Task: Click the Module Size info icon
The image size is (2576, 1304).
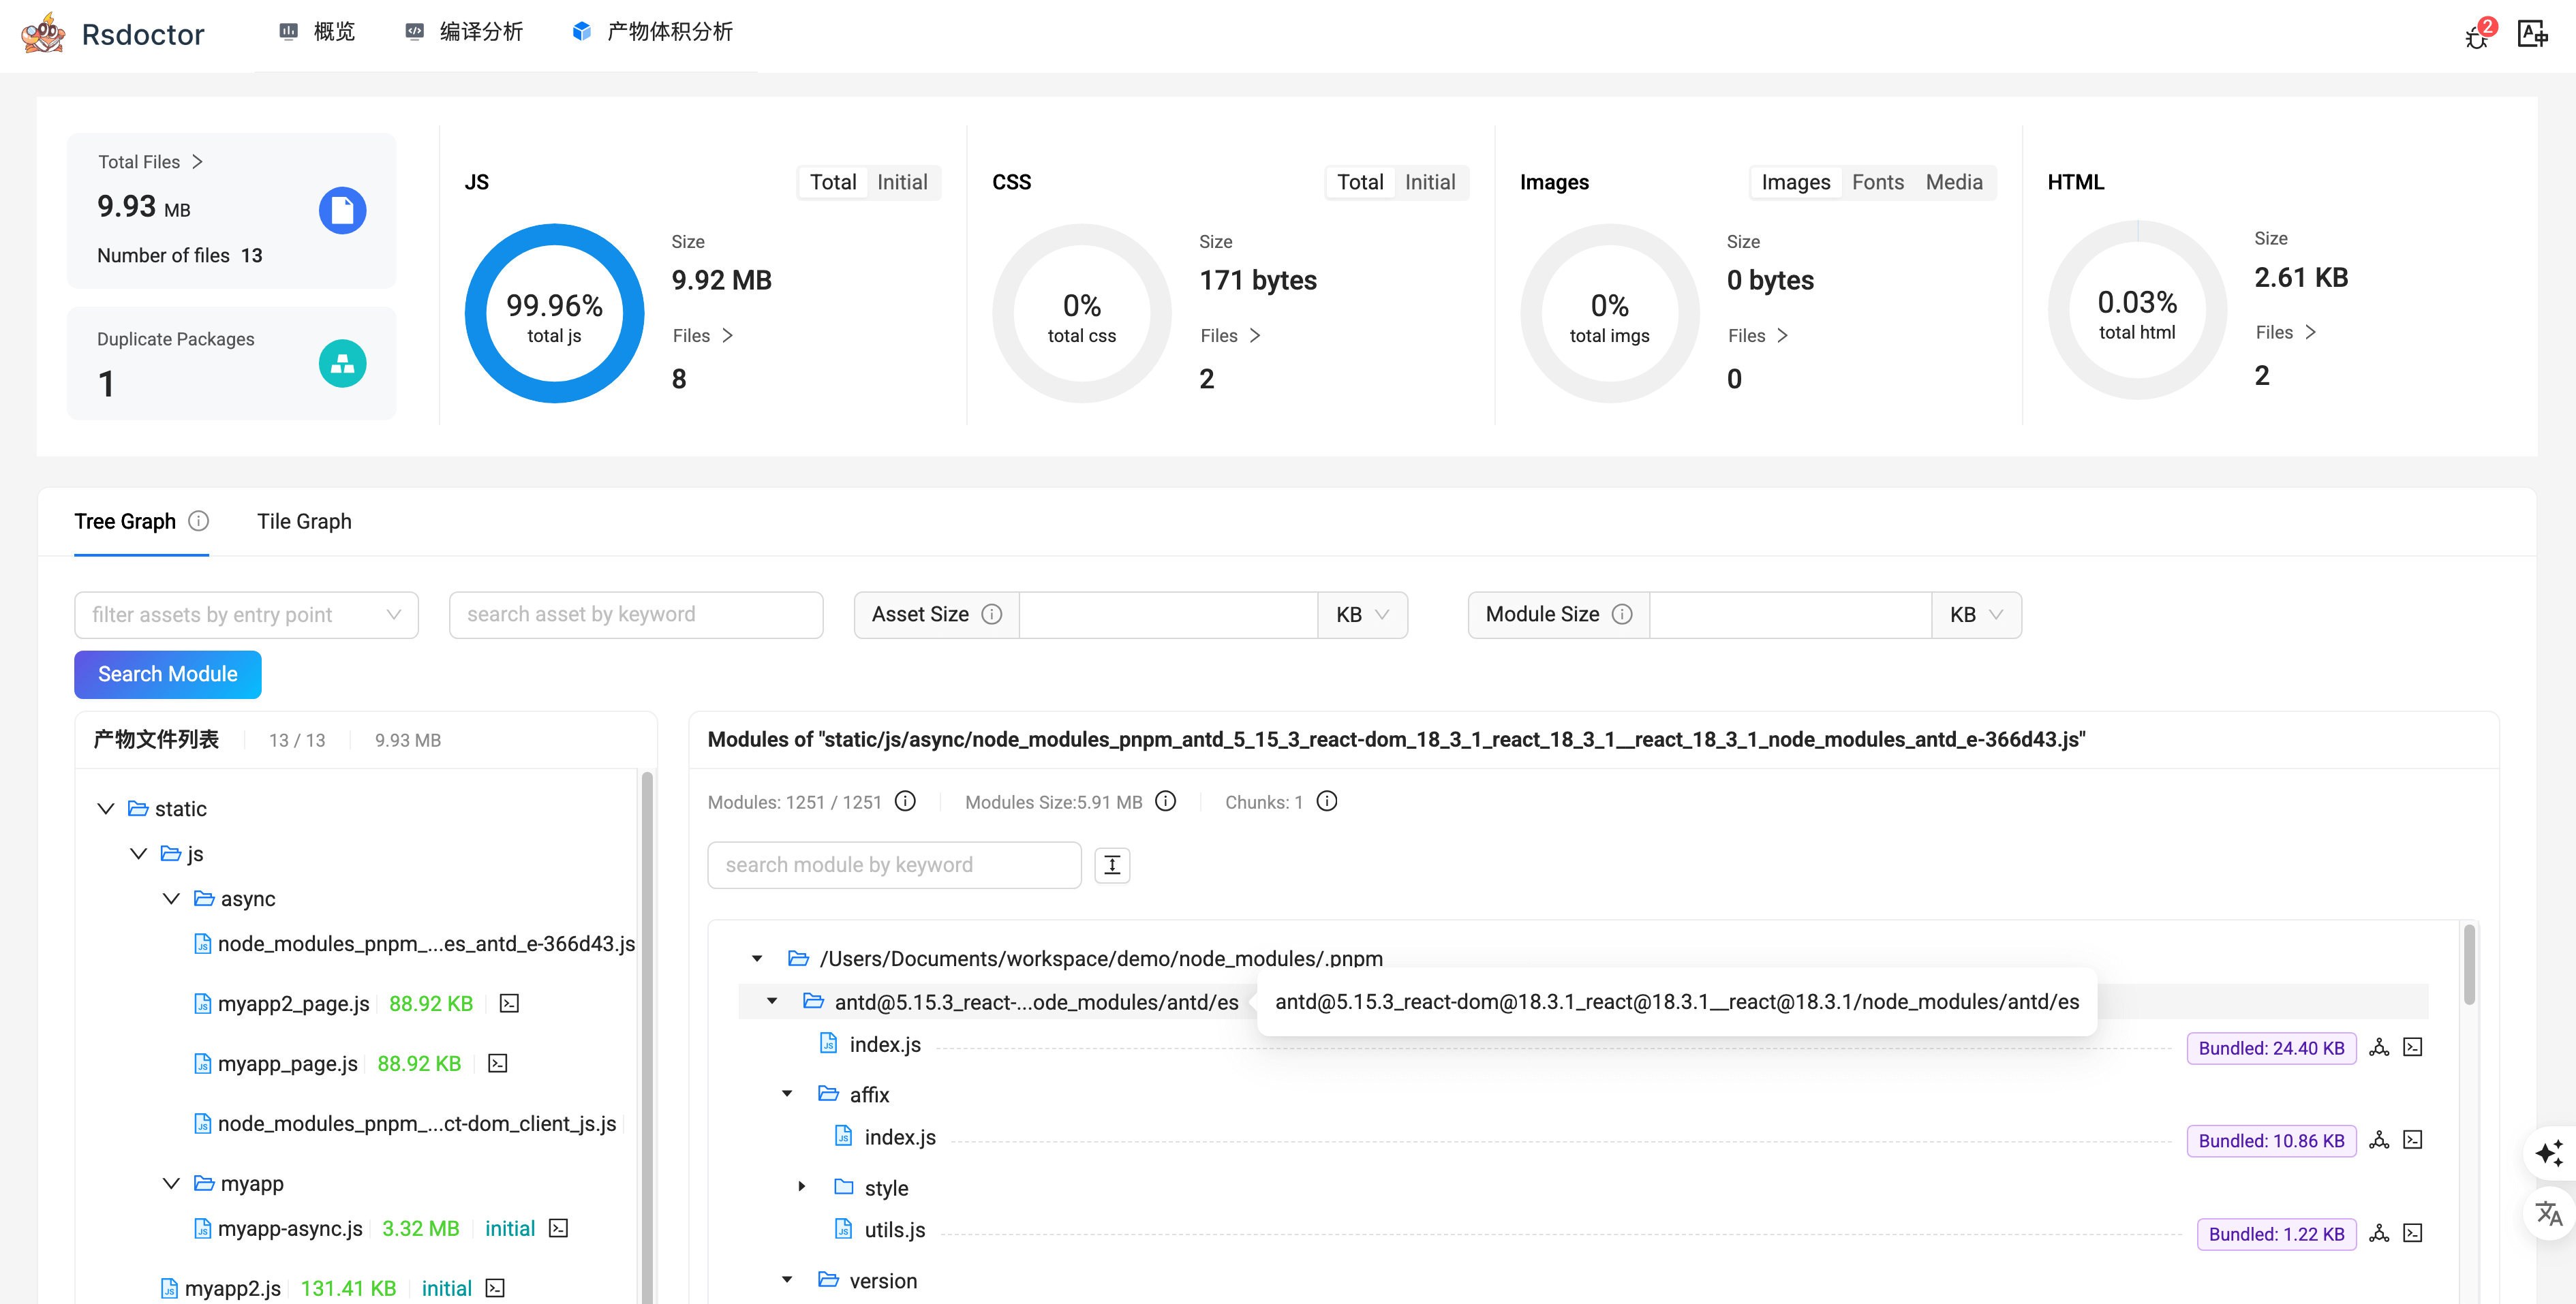Action: tap(1622, 614)
